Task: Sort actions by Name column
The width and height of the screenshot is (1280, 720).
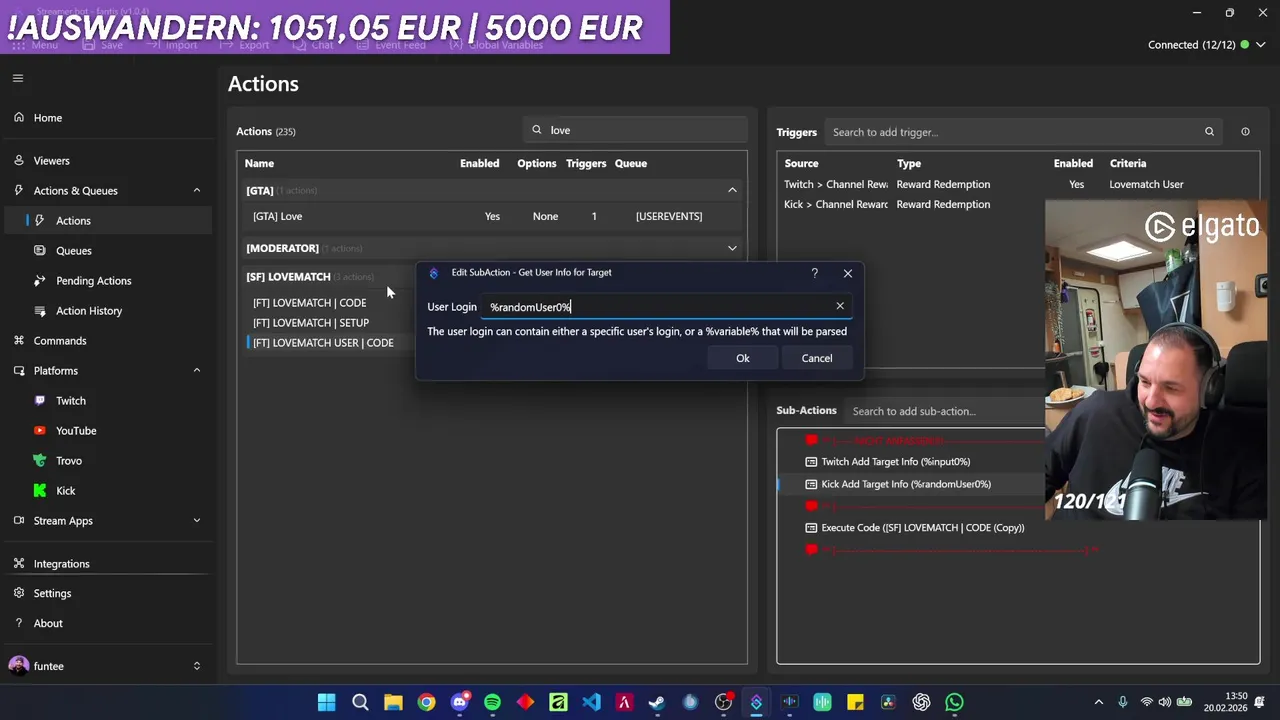Action: tap(259, 163)
